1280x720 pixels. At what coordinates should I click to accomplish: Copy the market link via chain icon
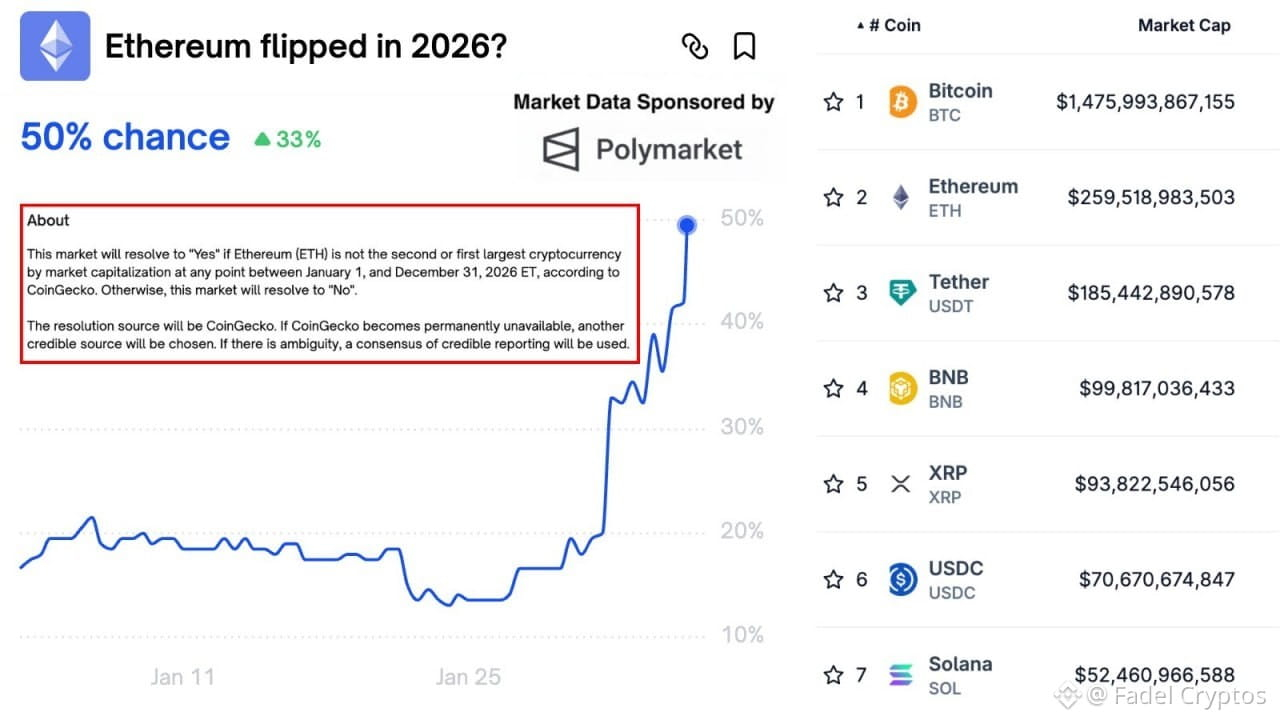pos(694,46)
